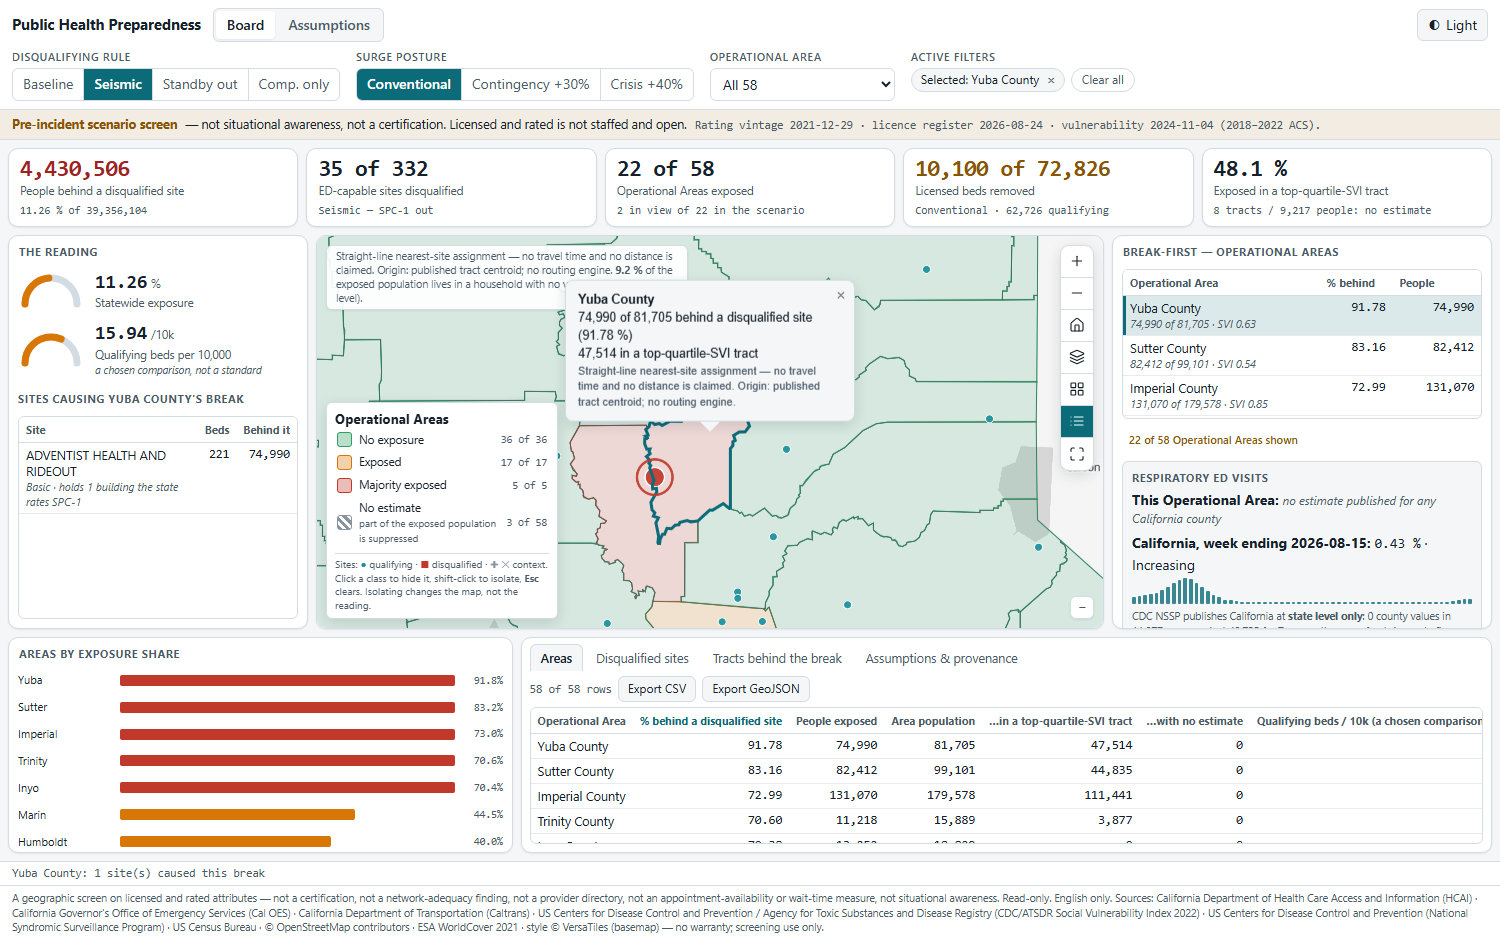1500x940 pixels.
Task: Open the Tracts behind the break tab
Action: point(777,658)
